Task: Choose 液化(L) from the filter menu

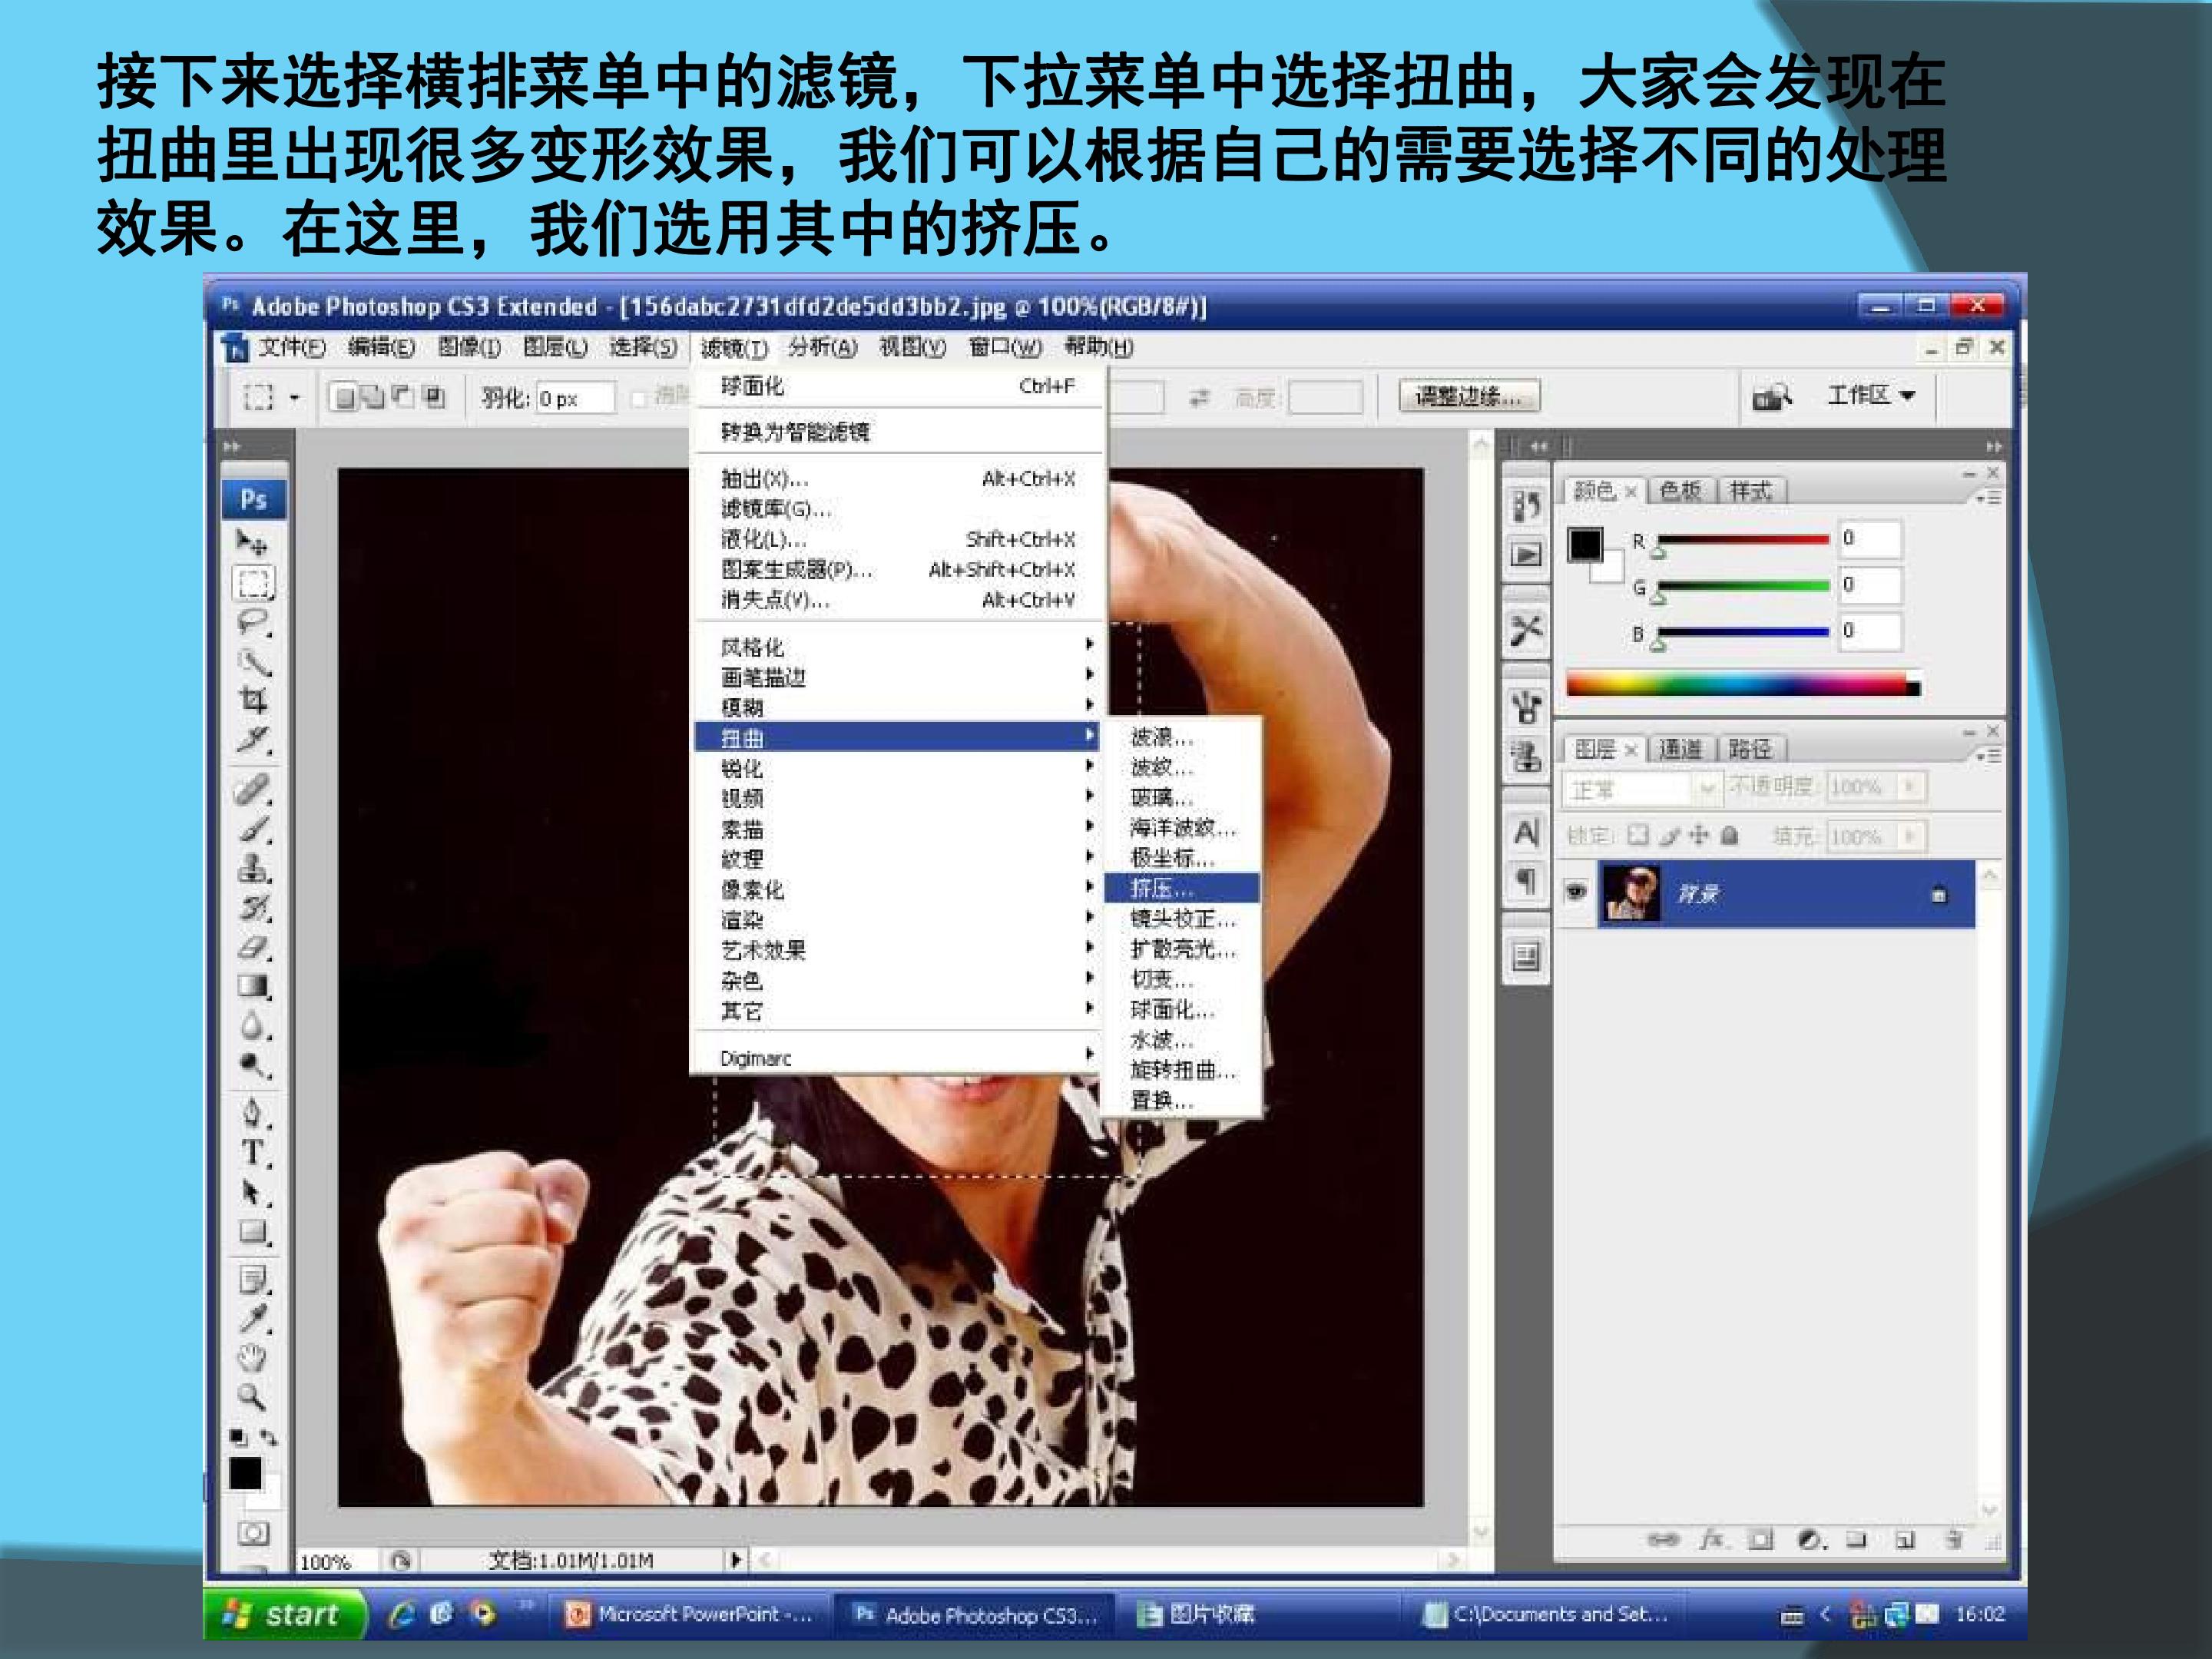Action: pos(897,539)
